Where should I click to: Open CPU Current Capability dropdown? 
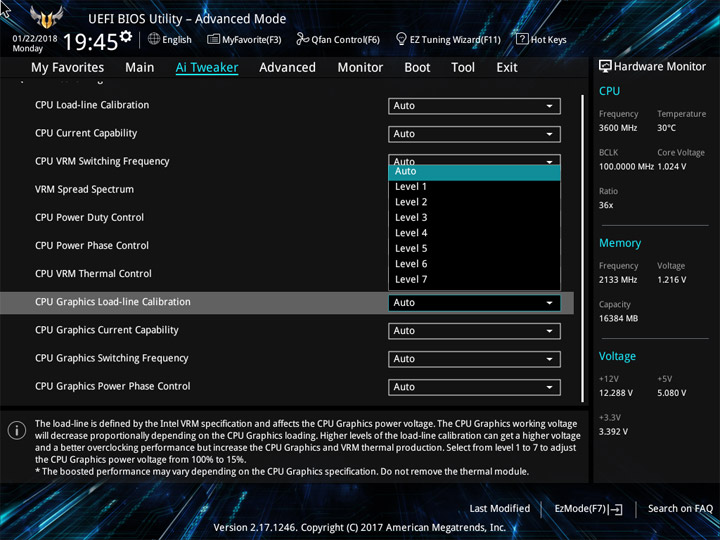point(474,134)
